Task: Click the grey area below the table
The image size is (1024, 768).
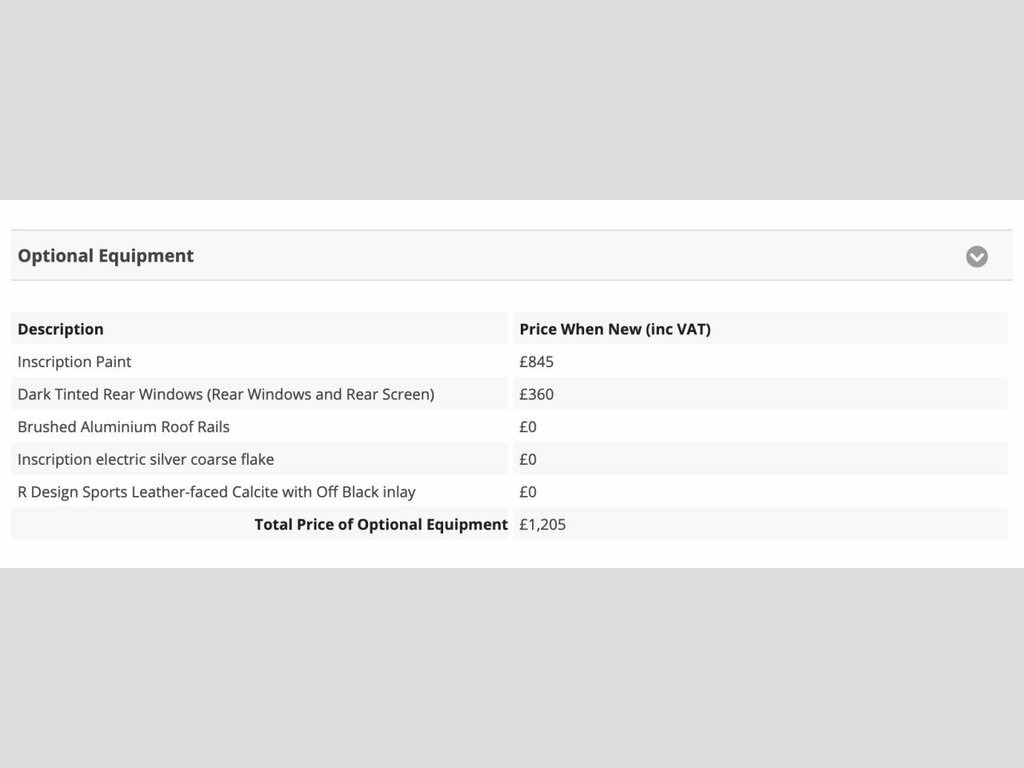Action: [512, 667]
